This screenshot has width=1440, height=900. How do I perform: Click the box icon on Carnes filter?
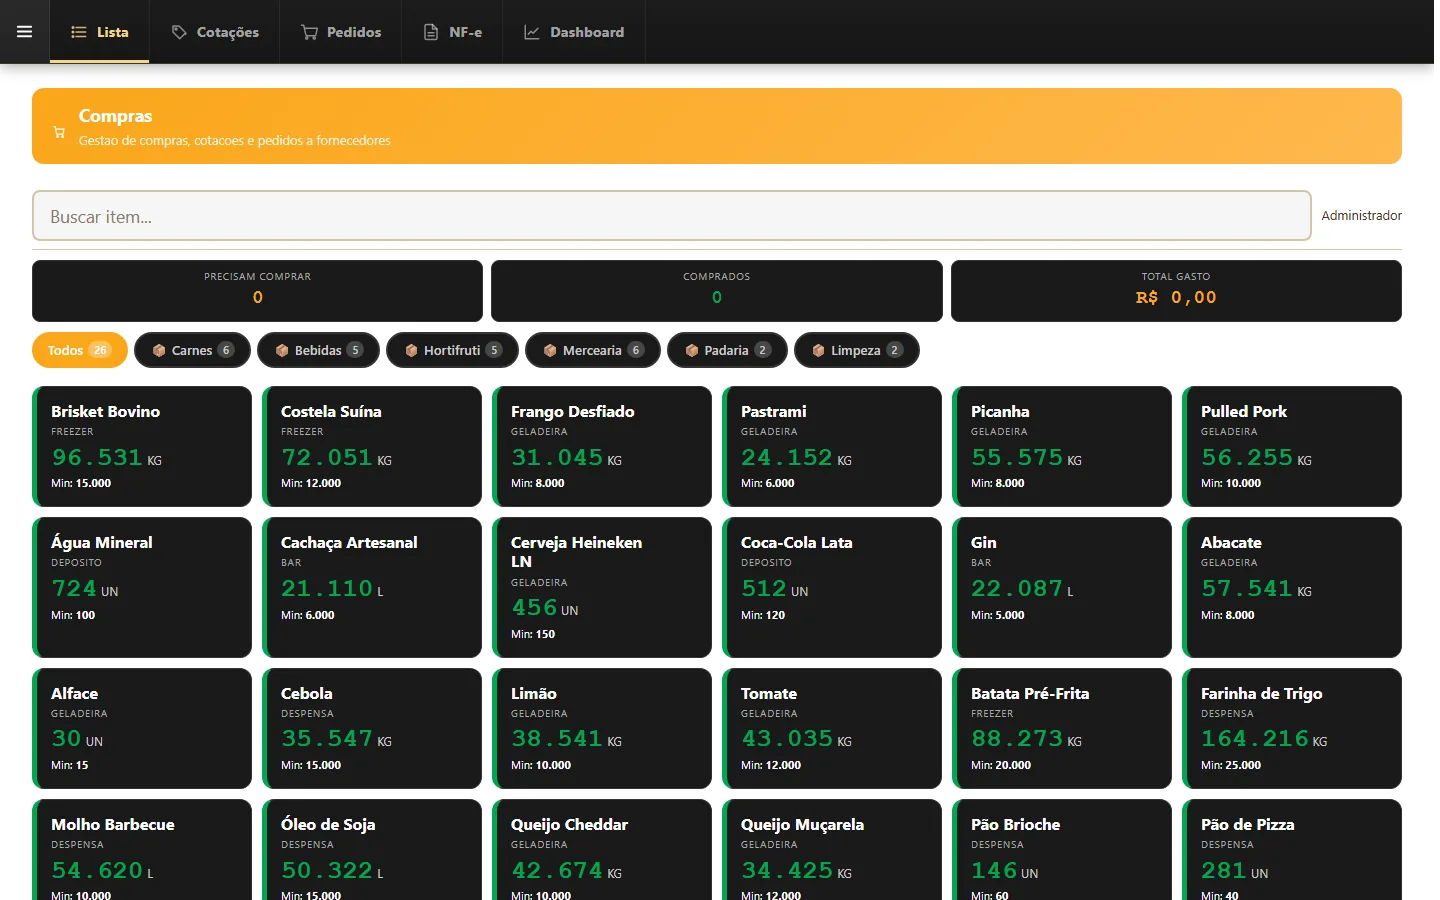coord(159,350)
